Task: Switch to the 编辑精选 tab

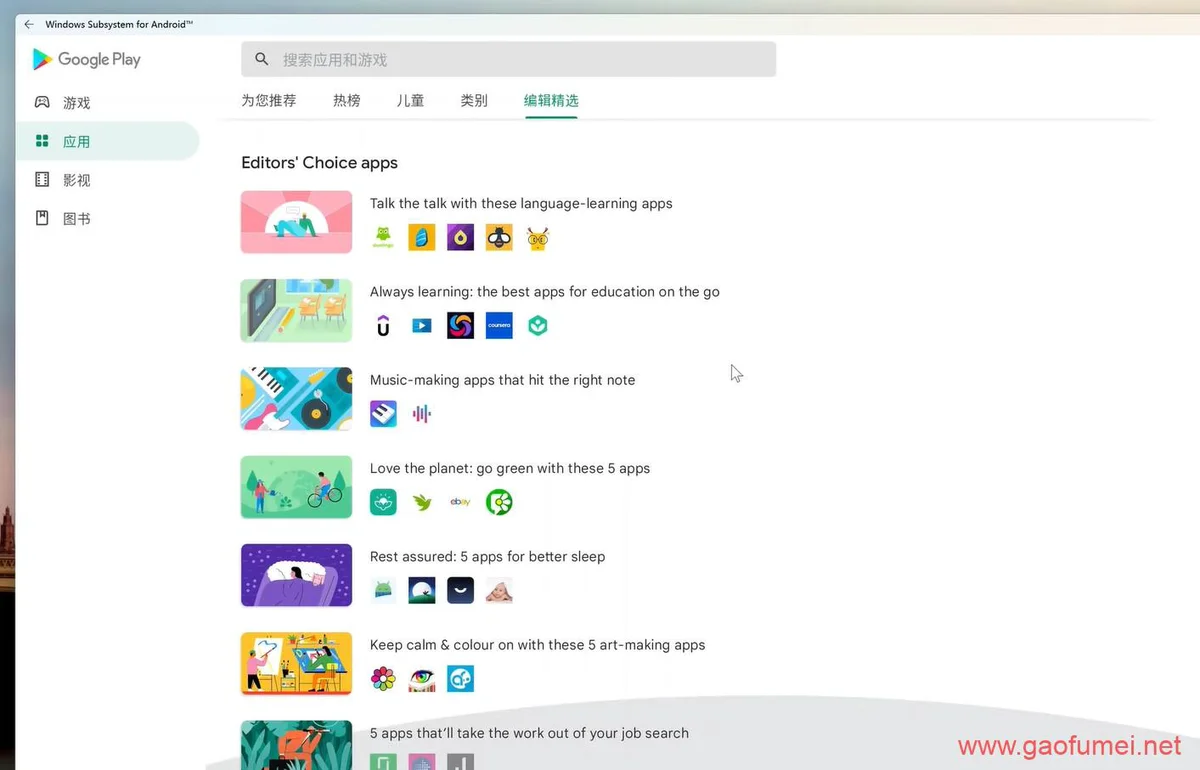Action: [x=551, y=100]
